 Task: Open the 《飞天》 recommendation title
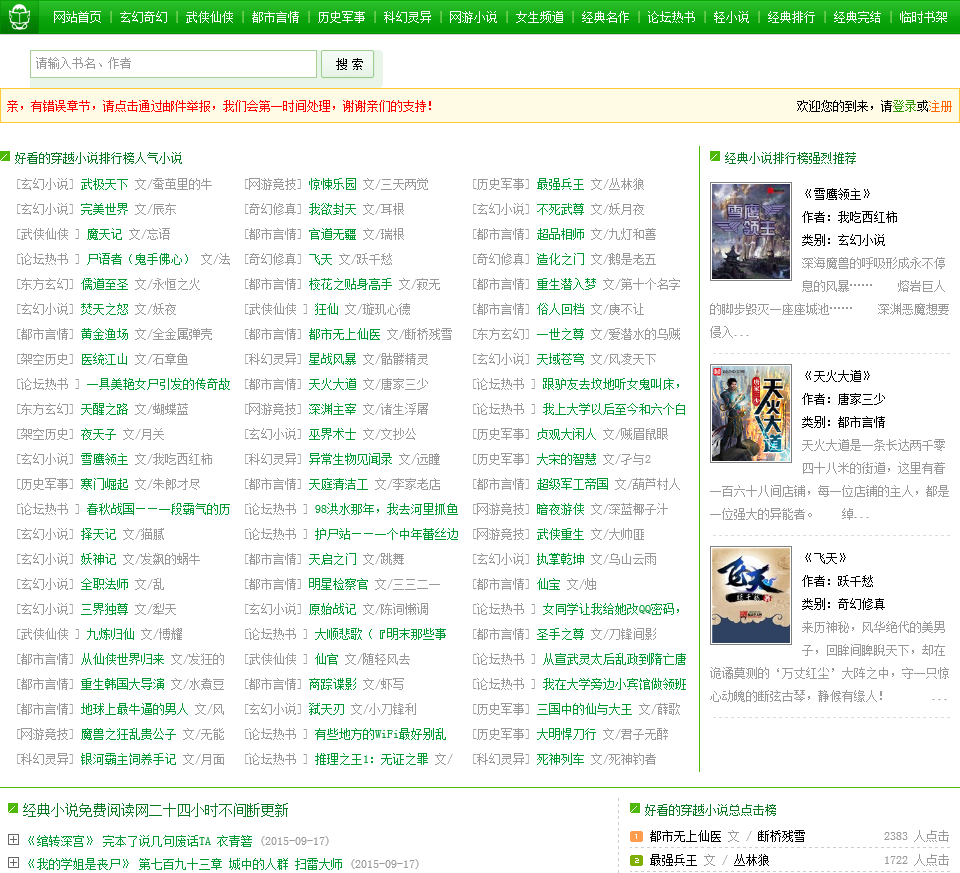[825, 558]
